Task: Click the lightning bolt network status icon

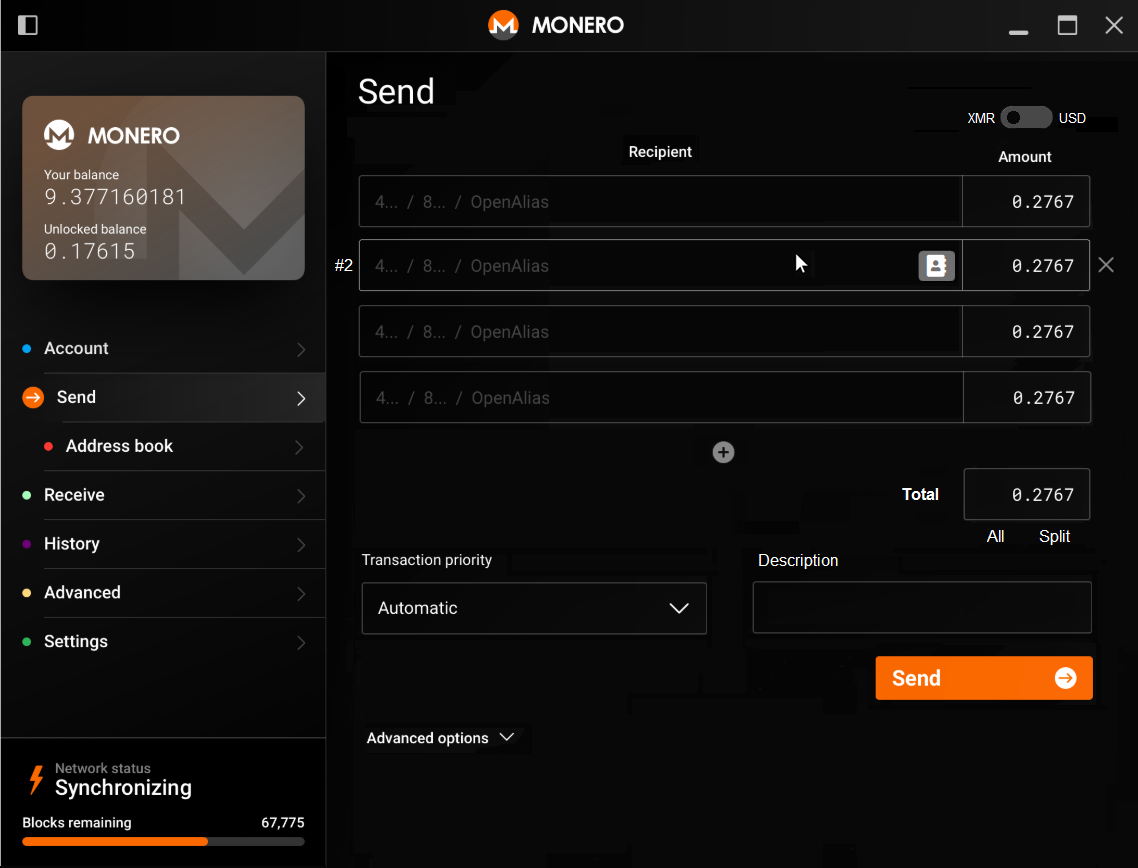Action: pyautogui.click(x=36, y=779)
